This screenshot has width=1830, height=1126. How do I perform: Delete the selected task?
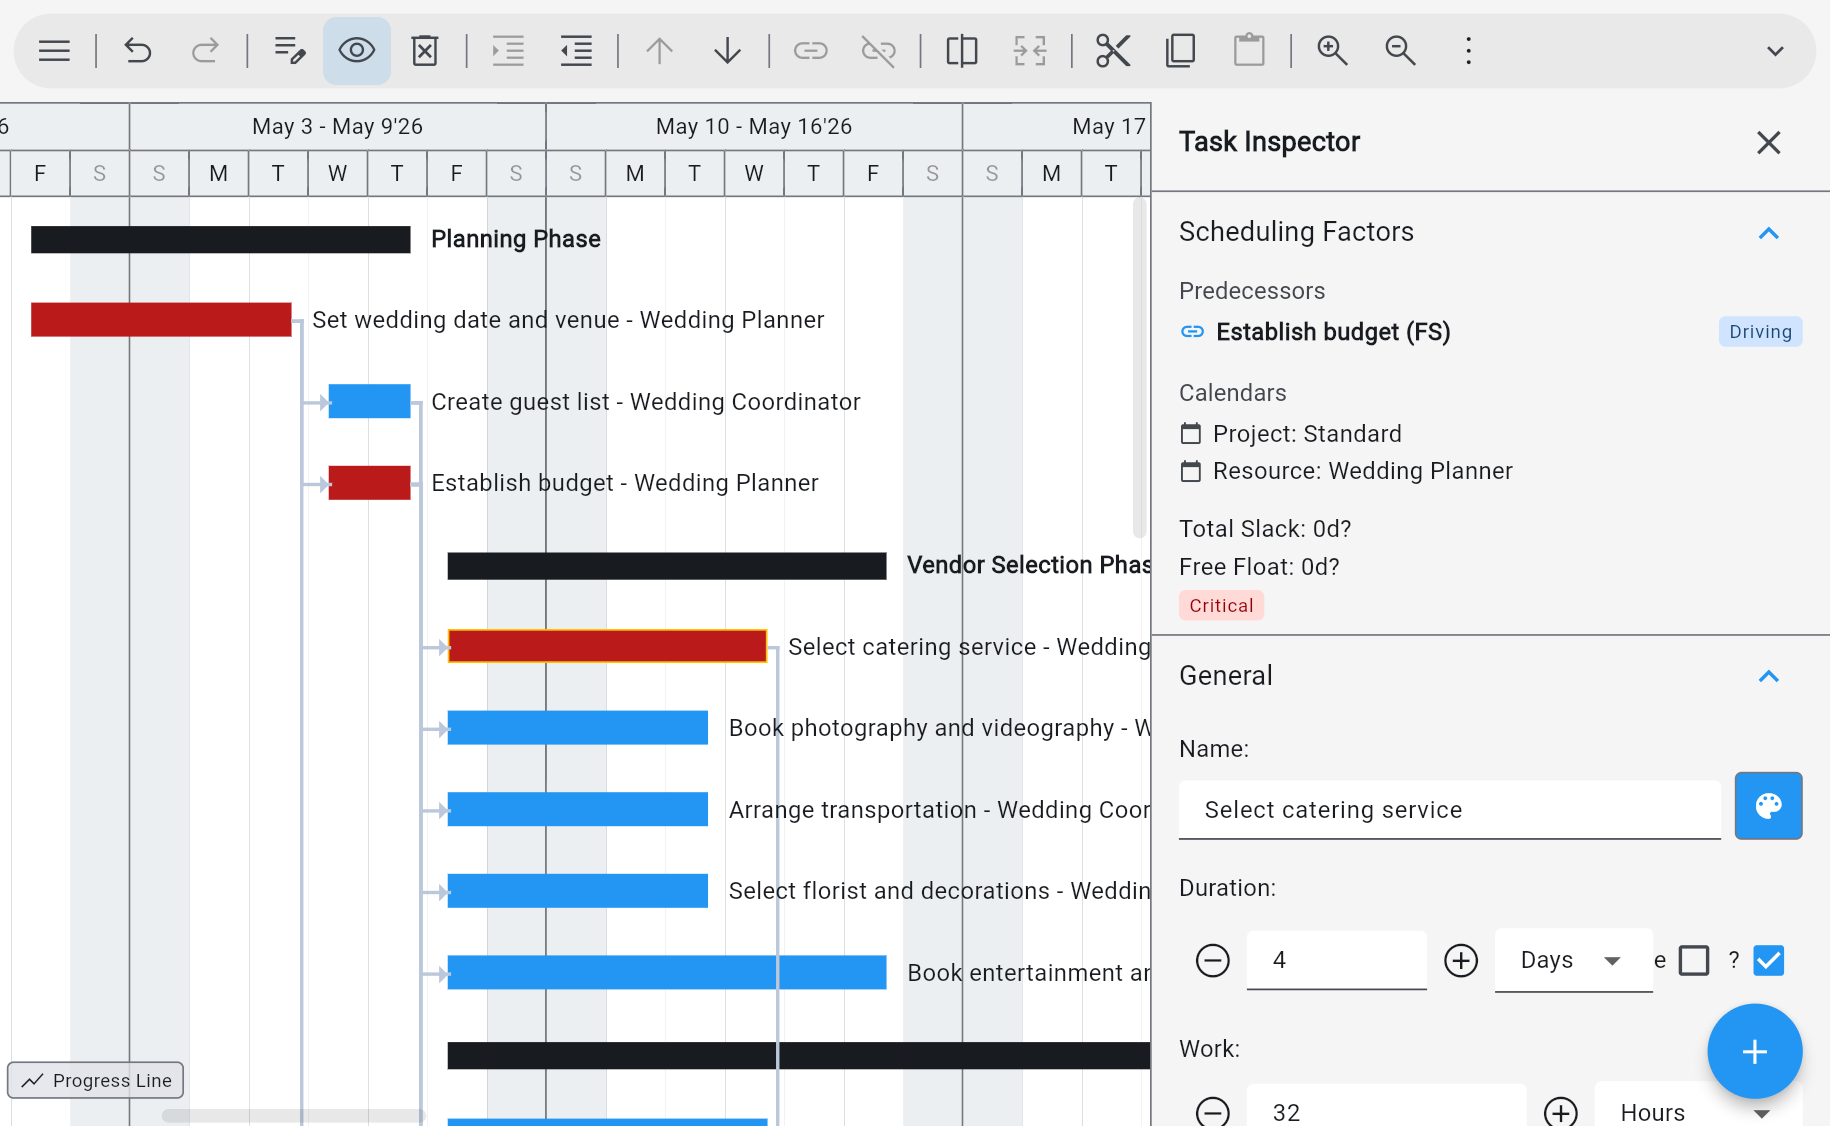click(x=424, y=50)
